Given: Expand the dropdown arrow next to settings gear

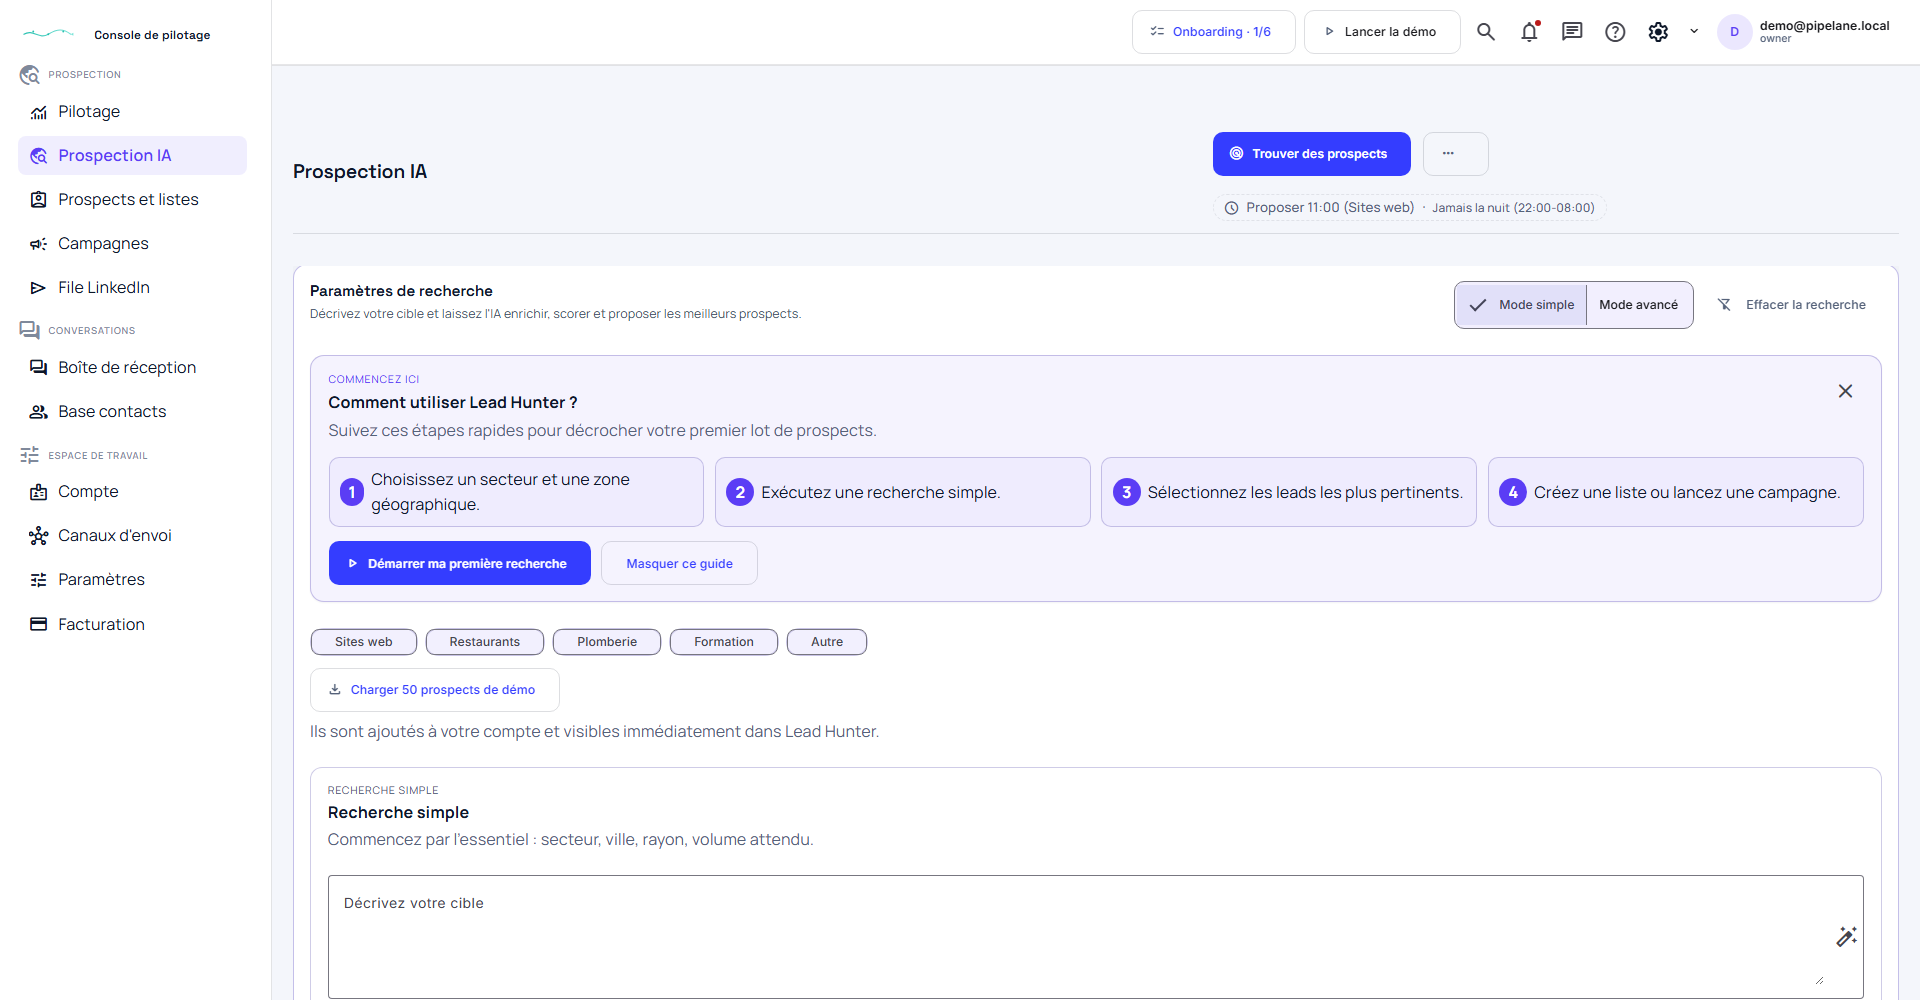Looking at the screenshot, I should (x=1694, y=32).
